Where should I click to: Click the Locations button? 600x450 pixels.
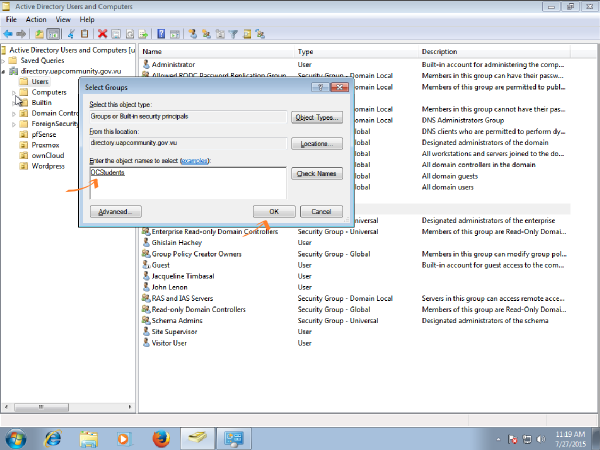[317, 144]
